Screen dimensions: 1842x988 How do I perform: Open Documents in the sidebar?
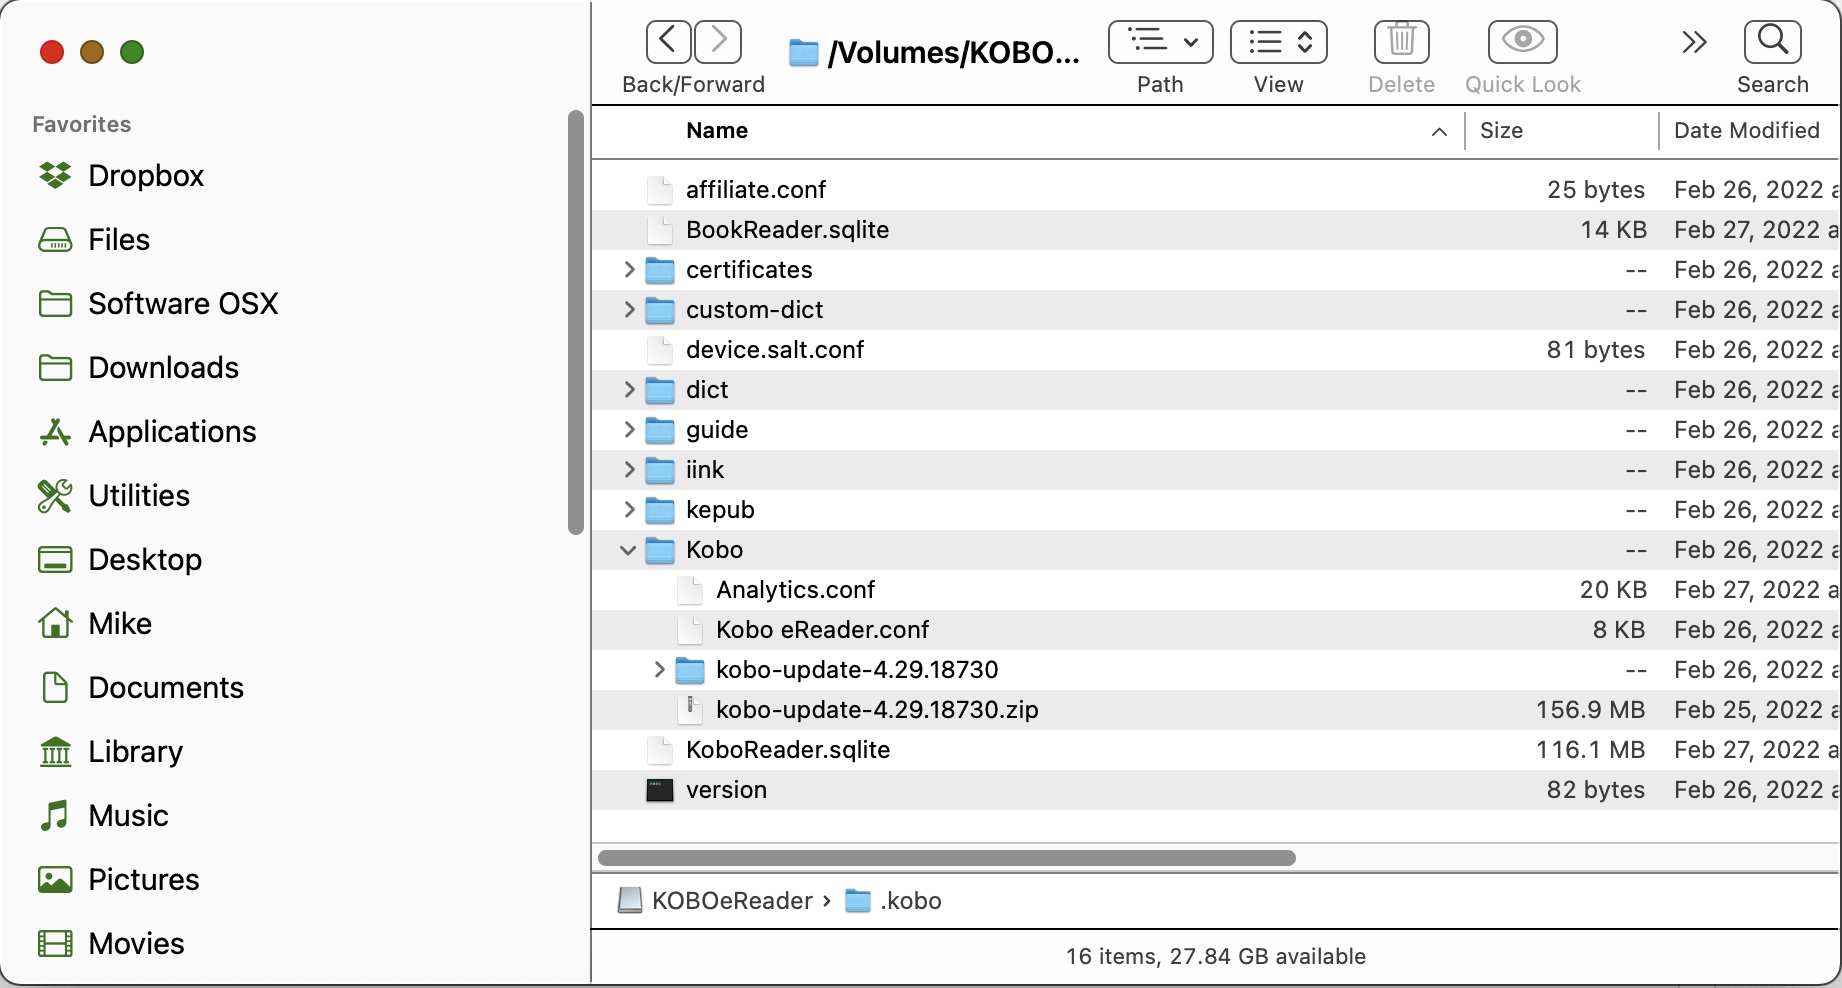coord(166,688)
